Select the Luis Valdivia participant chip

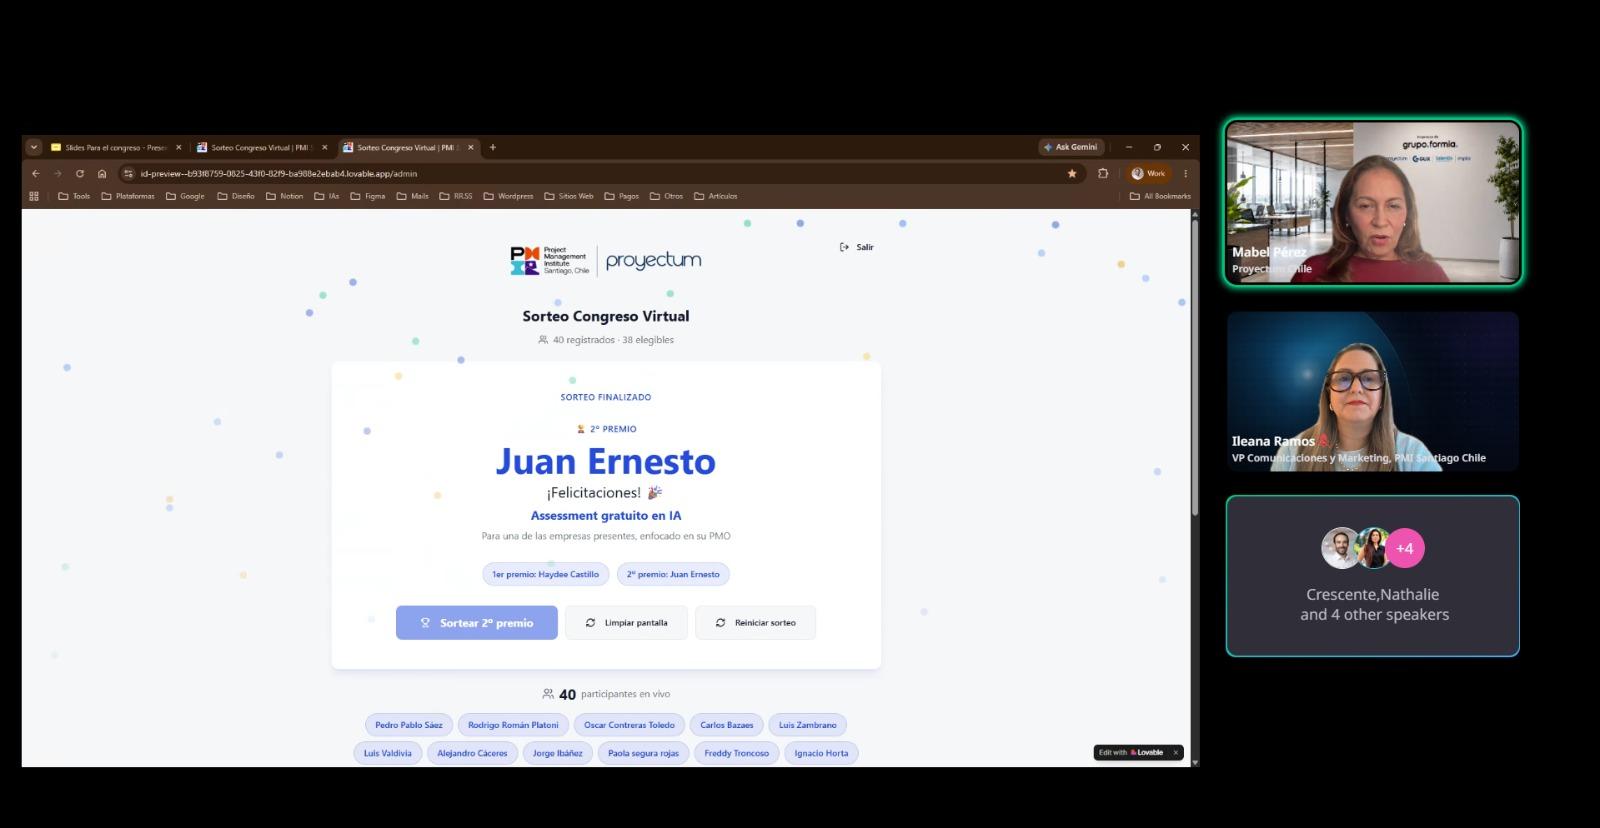[x=388, y=753]
